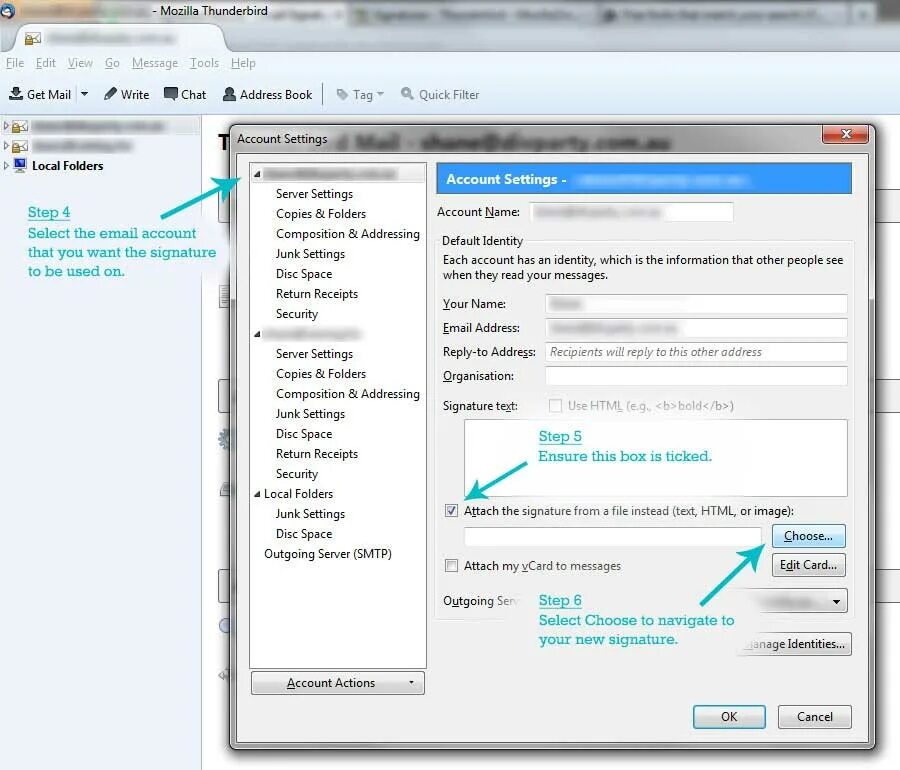
Task: Select second account's Copies & Folders
Action: pyautogui.click(x=321, y=374)
